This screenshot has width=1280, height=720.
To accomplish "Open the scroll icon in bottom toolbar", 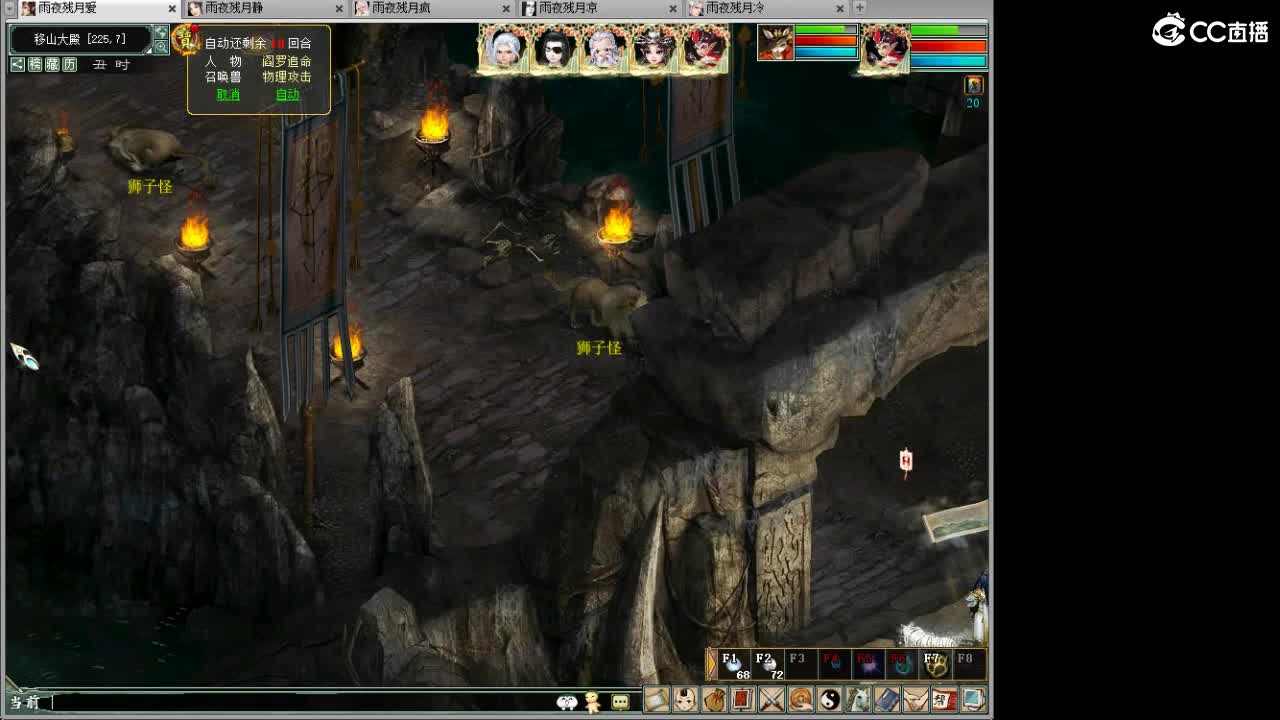I will [x=656, y=699].
